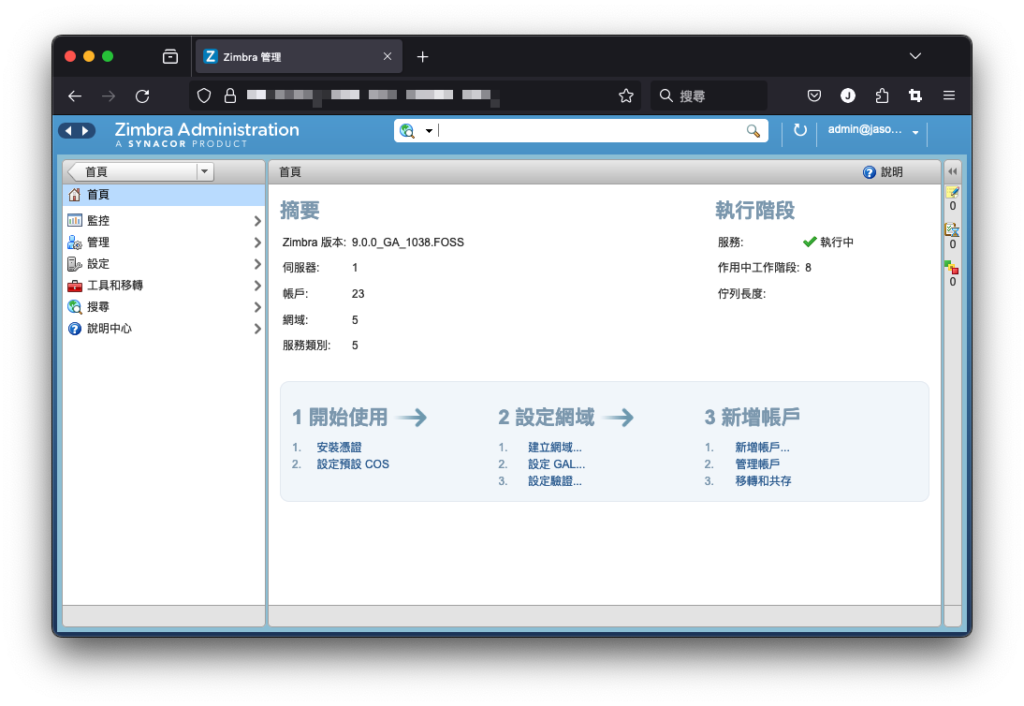Click the tracking protection shield icon
Viewport: 1024px width, 706px height.
(204, 96)
